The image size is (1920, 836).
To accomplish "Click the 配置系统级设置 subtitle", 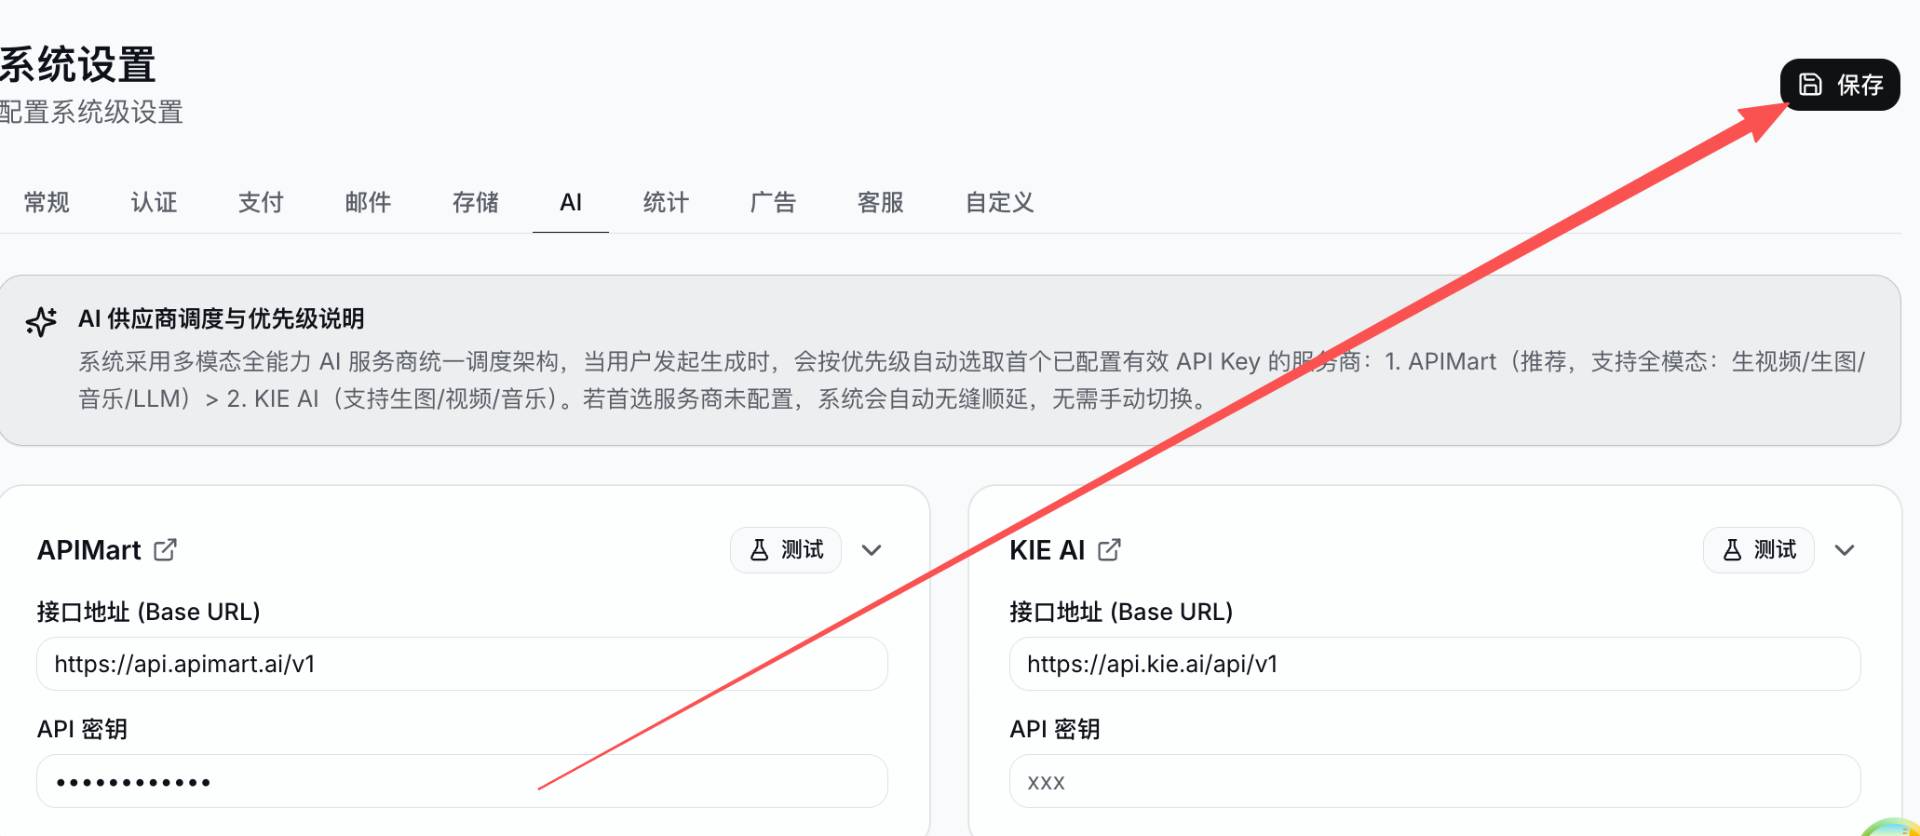I will pos(91,112).
